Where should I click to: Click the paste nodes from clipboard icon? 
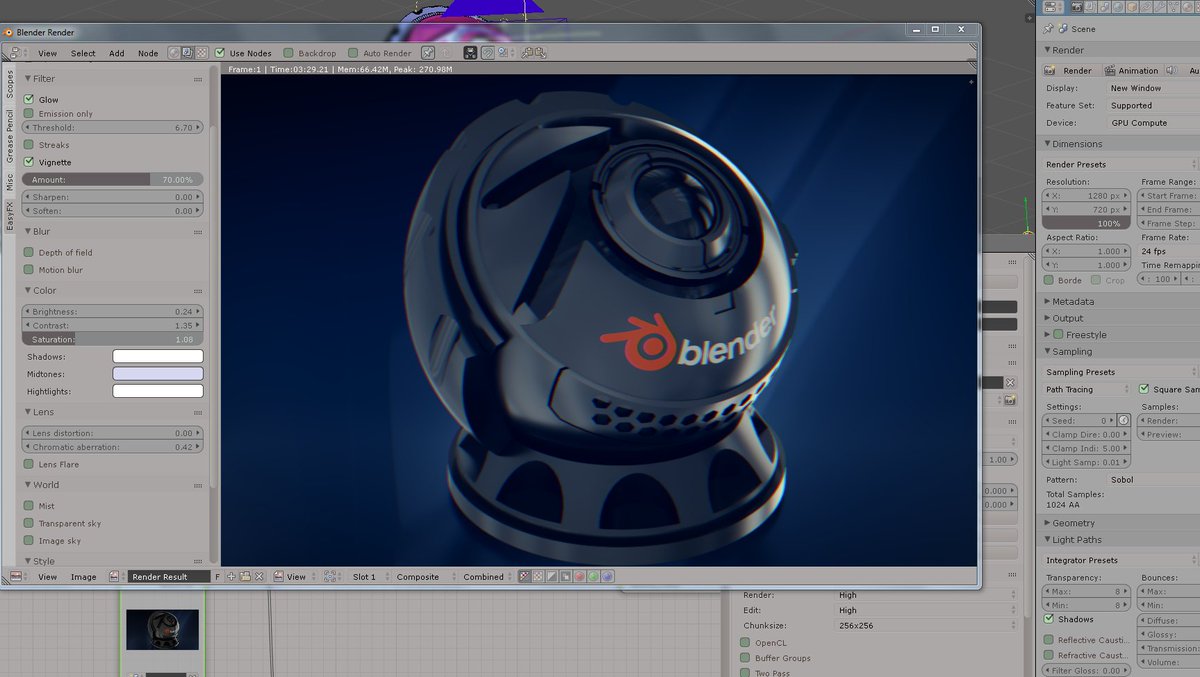point(539,53)
